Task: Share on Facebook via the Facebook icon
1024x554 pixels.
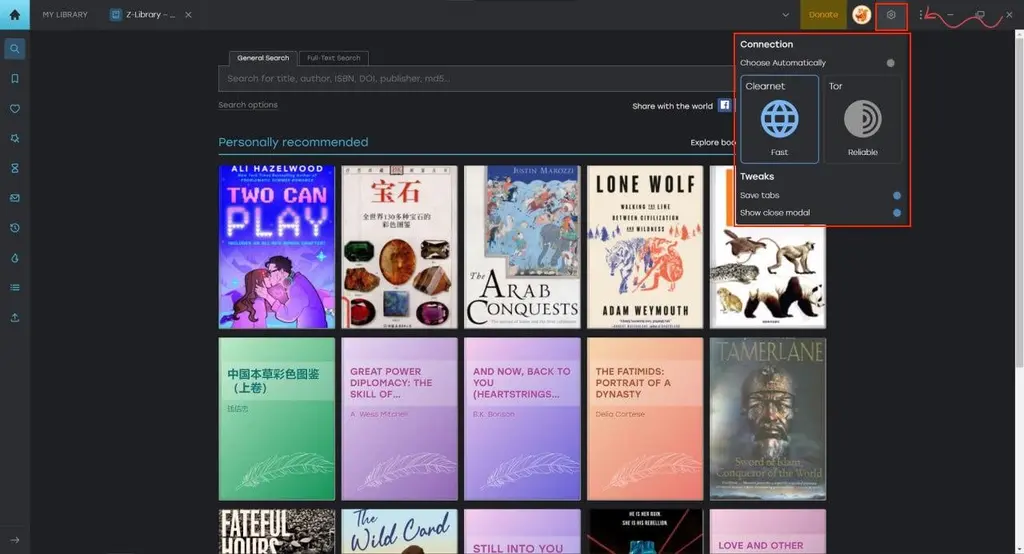Action: click(725, 106)
